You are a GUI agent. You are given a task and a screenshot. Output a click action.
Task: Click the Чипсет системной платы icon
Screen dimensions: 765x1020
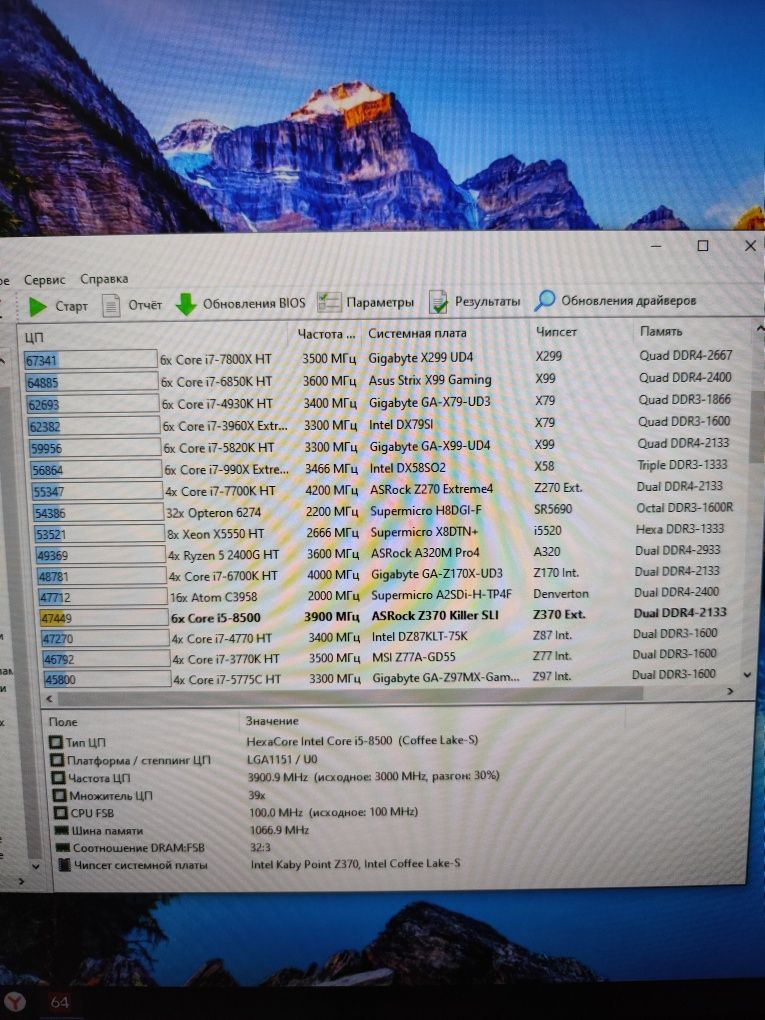pos(64,865)
